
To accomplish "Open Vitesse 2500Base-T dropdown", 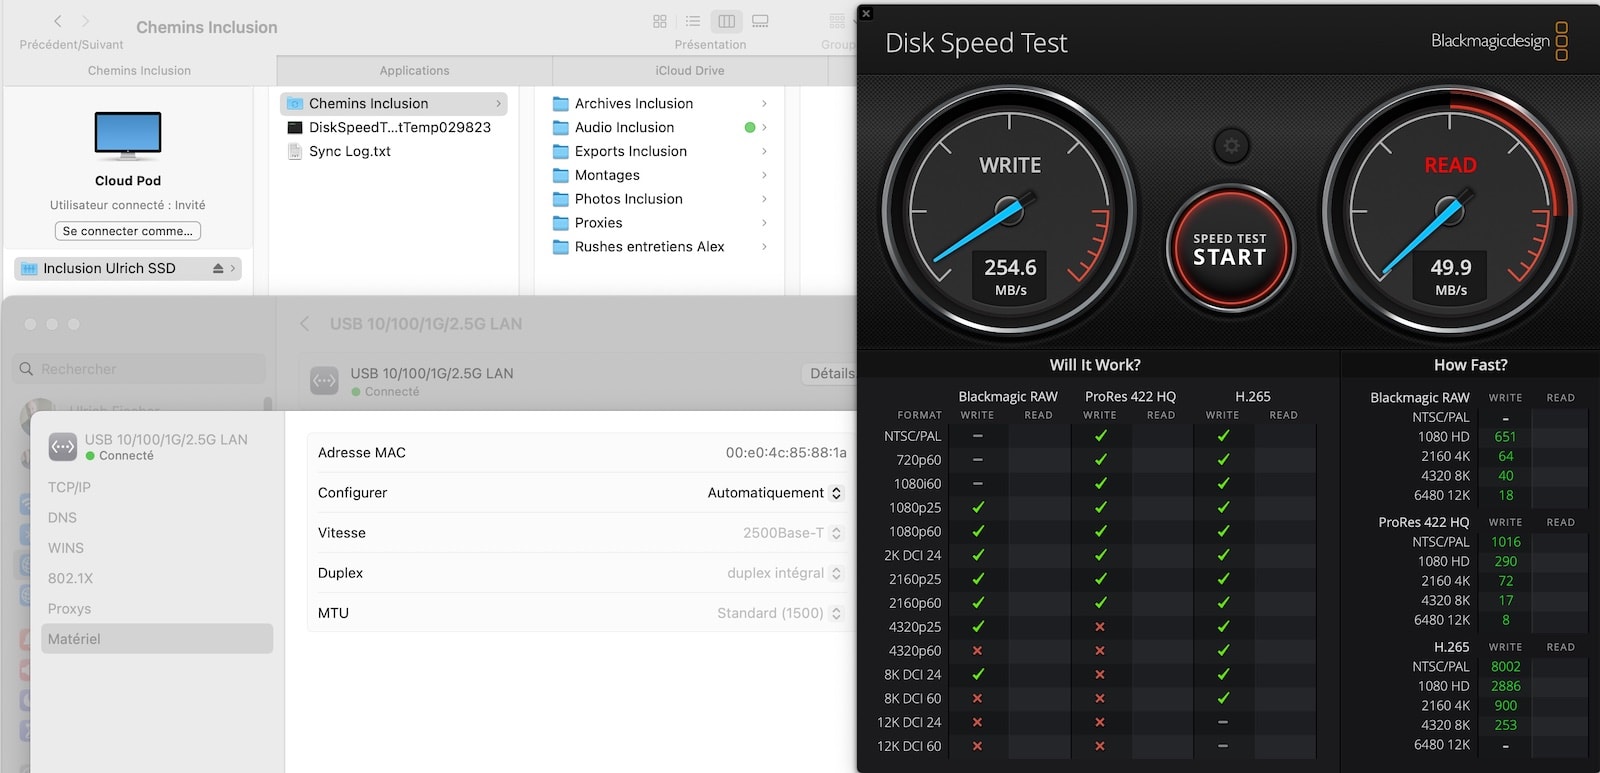I will [793, 533].
